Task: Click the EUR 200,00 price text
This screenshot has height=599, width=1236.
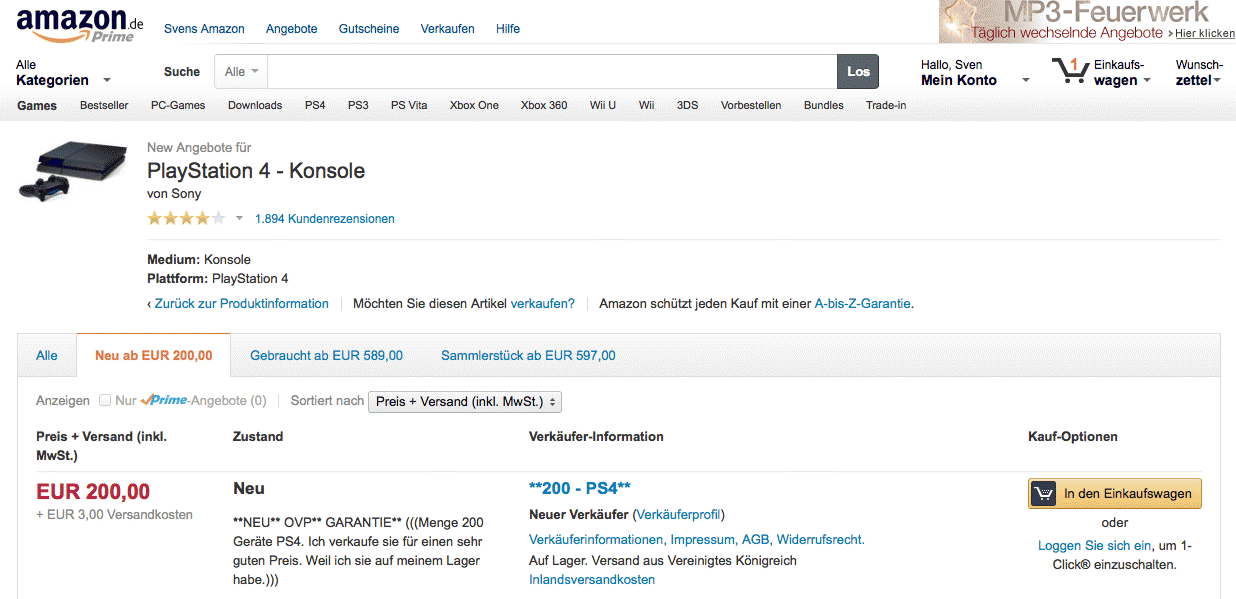Action: [x=93, y=491]
